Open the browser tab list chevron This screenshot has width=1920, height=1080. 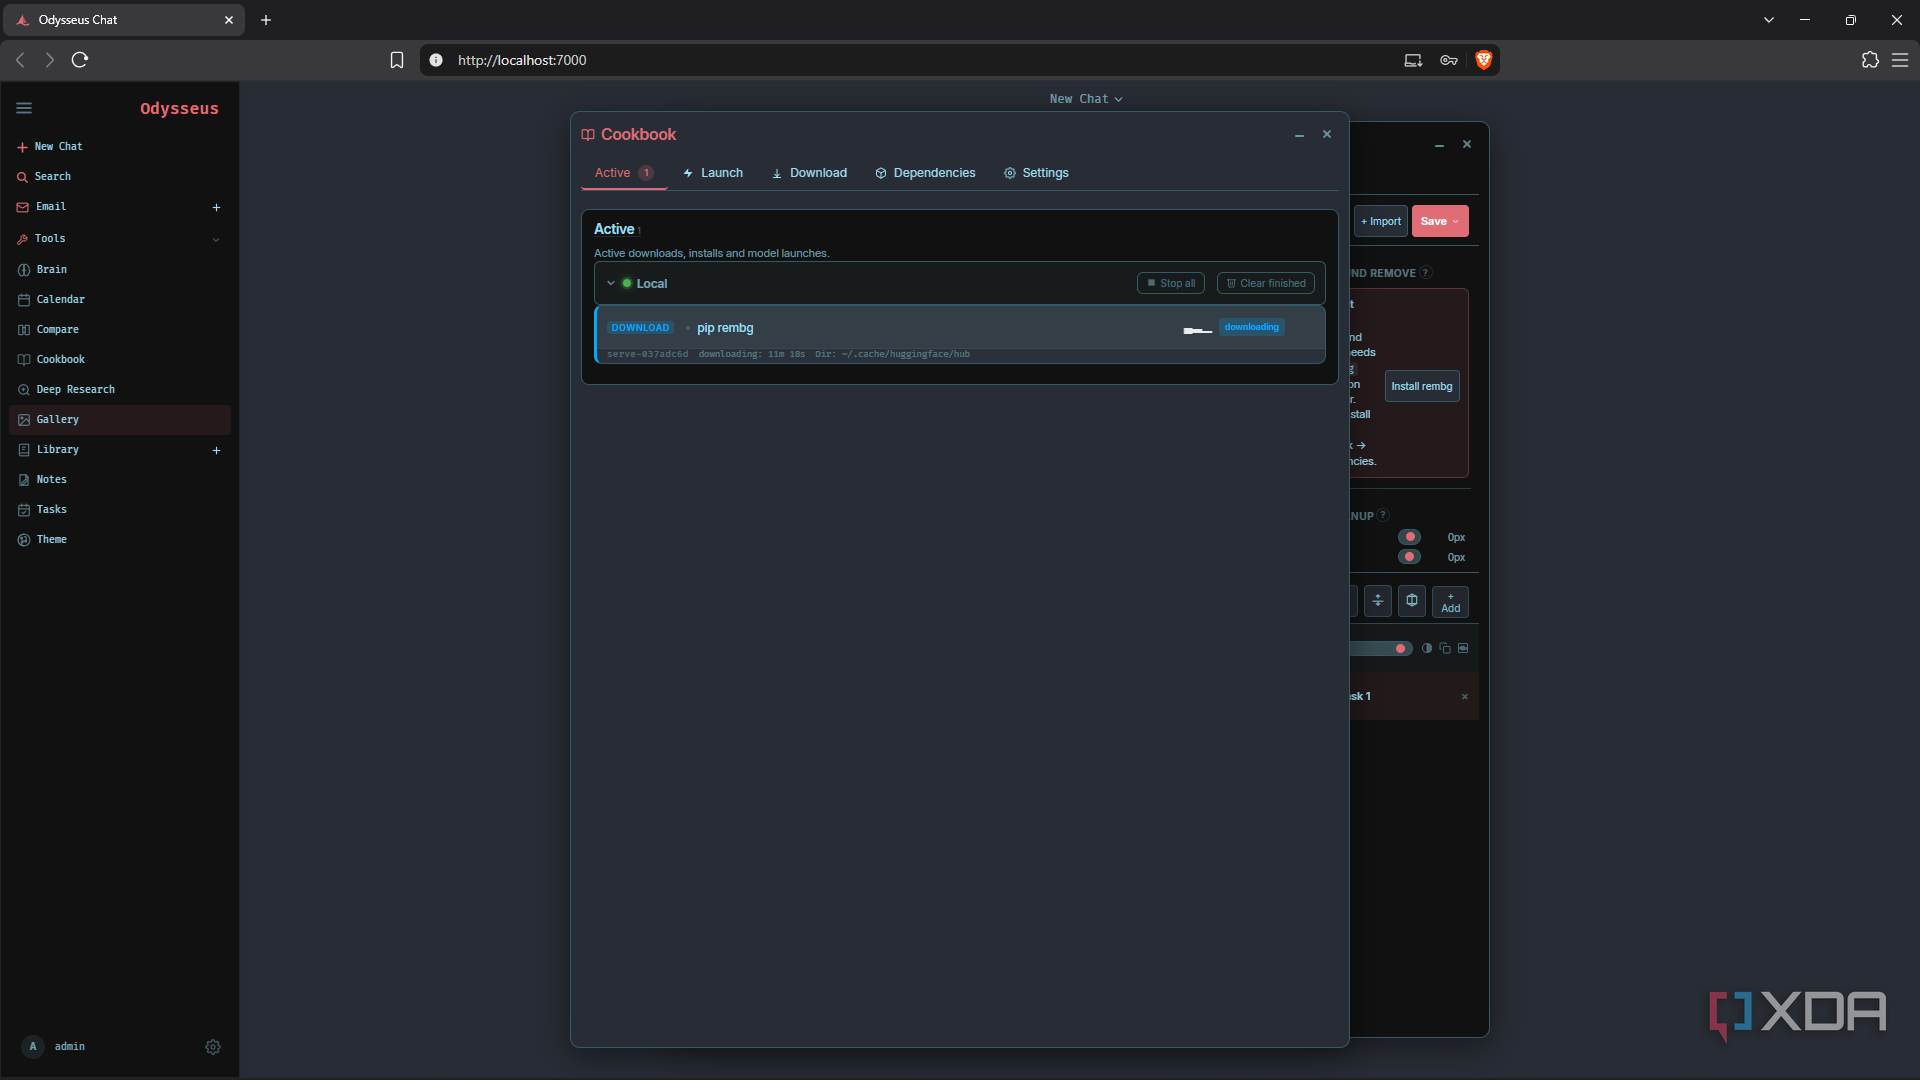click(x=1769, y=20)
